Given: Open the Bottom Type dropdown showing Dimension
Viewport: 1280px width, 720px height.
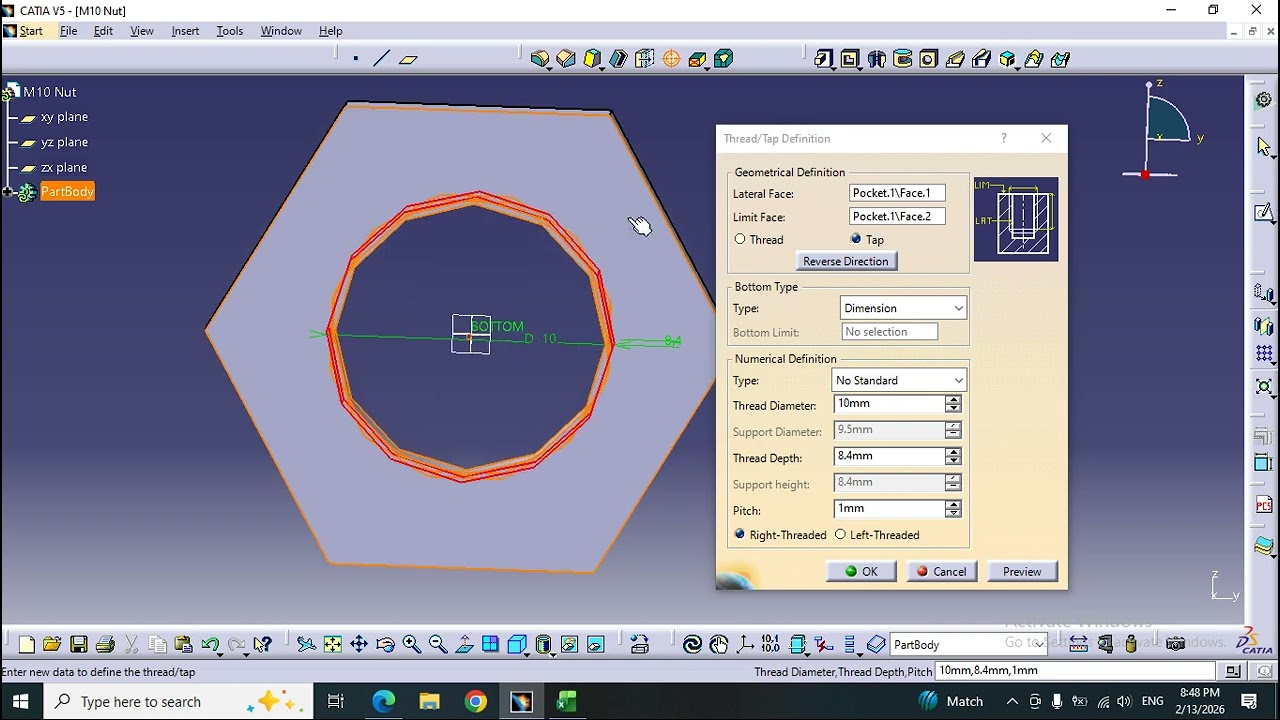Looking at the screenshot, I should click(x=903, y=308).
